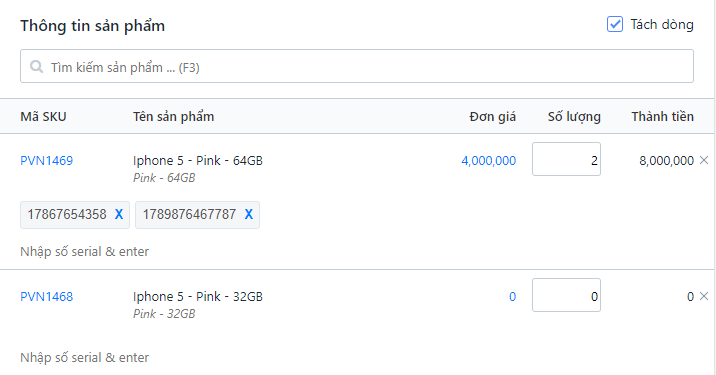Edit unit price 0 for PVN1468
The image size is (716, 375).
[x=512, y=297]
